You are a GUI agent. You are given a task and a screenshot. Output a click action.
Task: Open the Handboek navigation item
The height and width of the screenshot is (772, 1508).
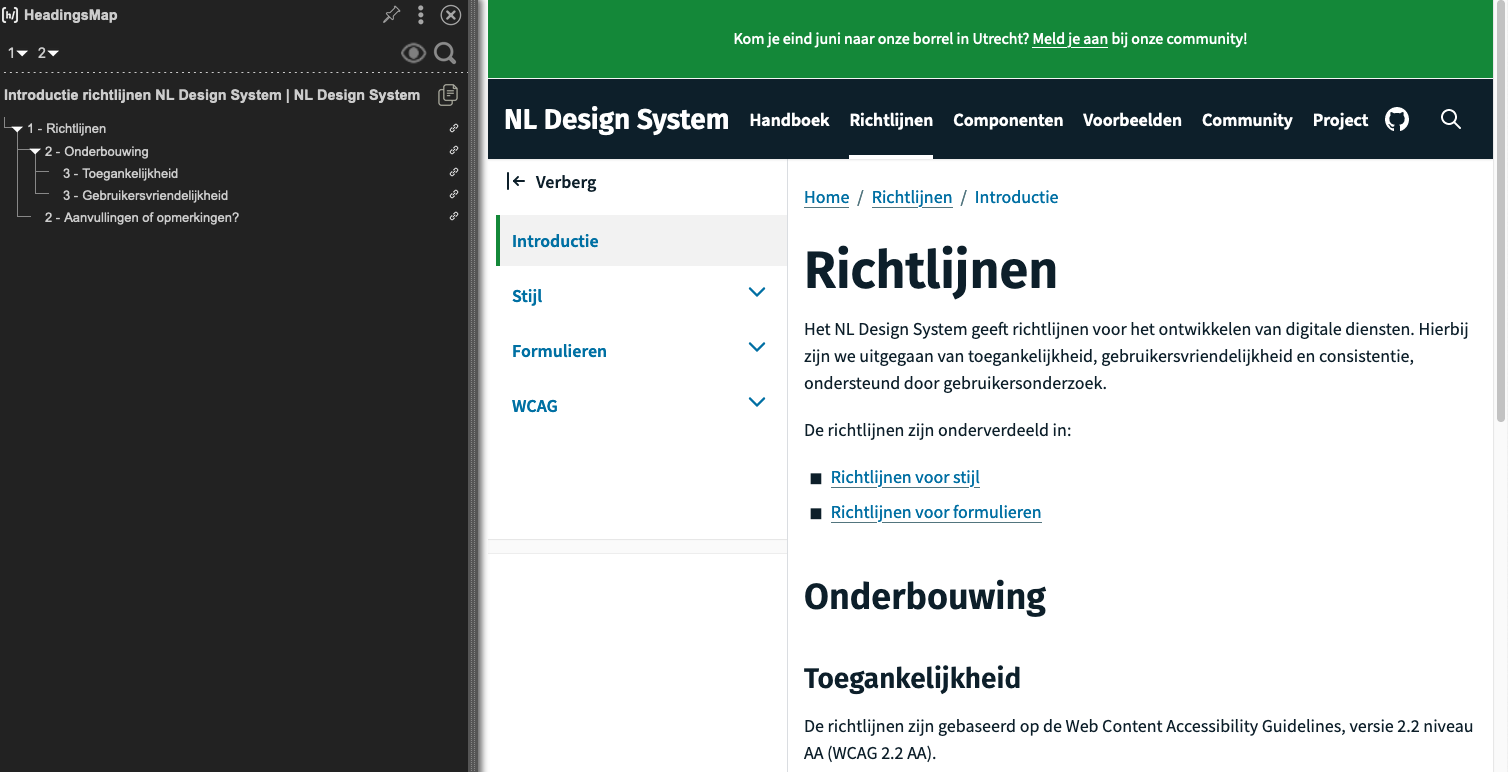click(789, 120)
